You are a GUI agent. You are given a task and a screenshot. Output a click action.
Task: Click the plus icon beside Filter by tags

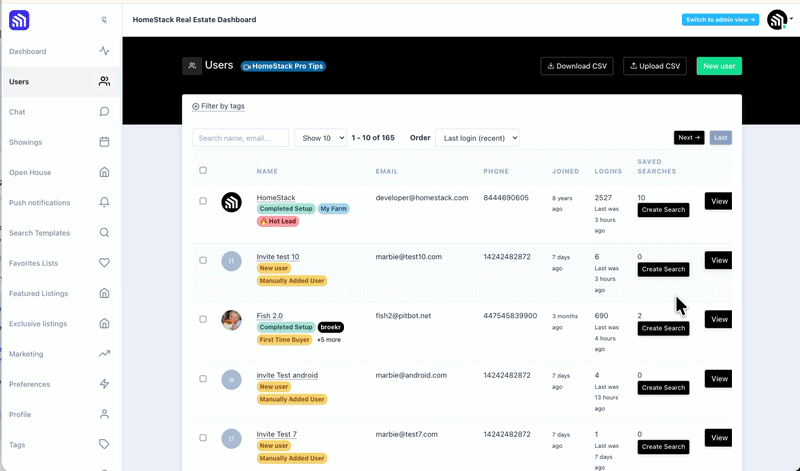tap(195, 107)
